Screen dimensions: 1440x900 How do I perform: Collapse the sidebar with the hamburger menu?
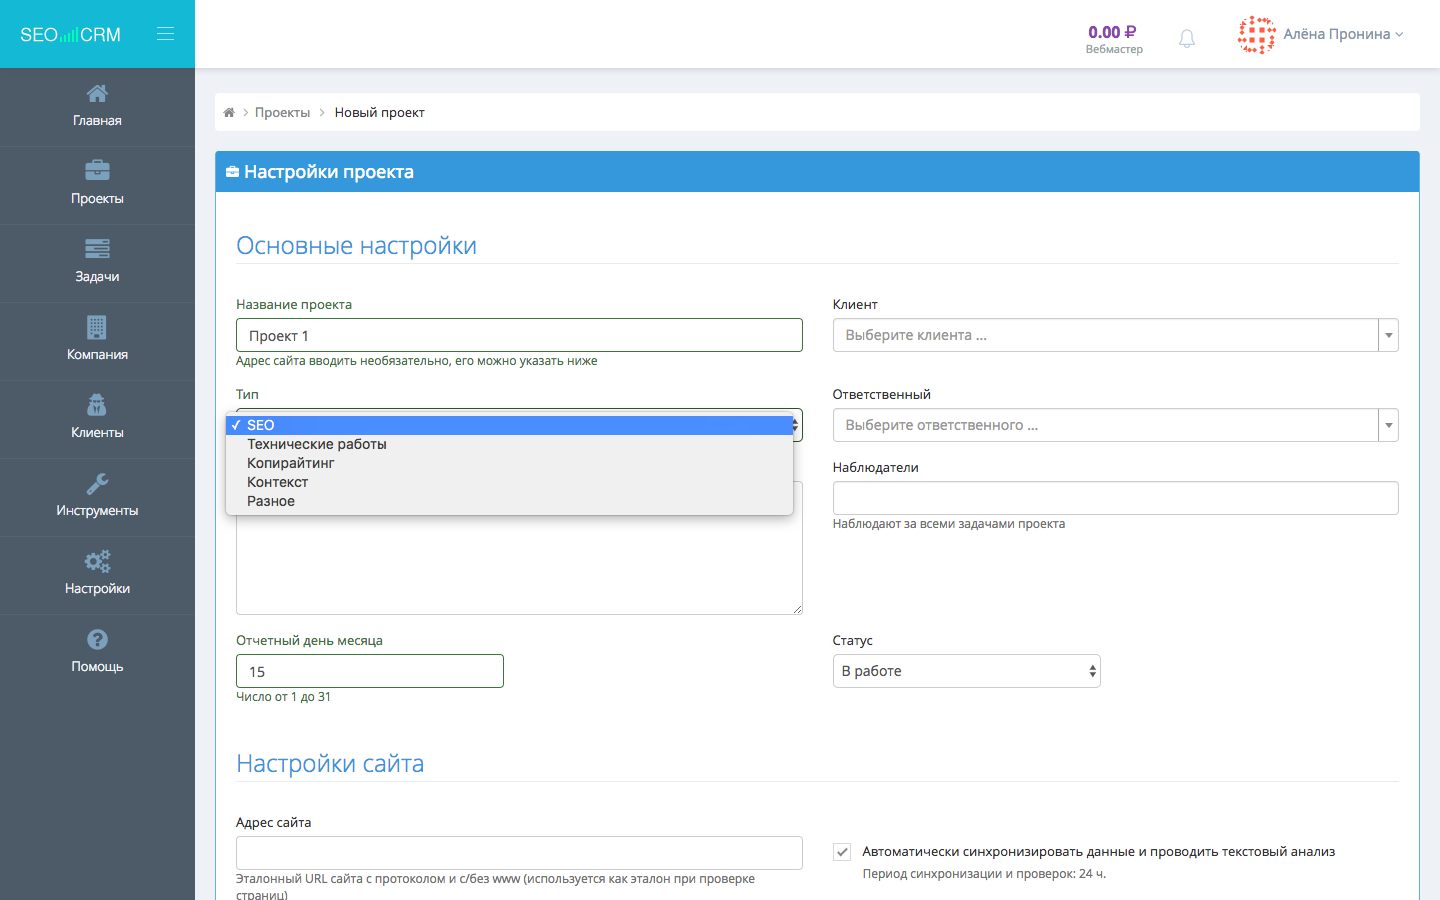(165, 32)
